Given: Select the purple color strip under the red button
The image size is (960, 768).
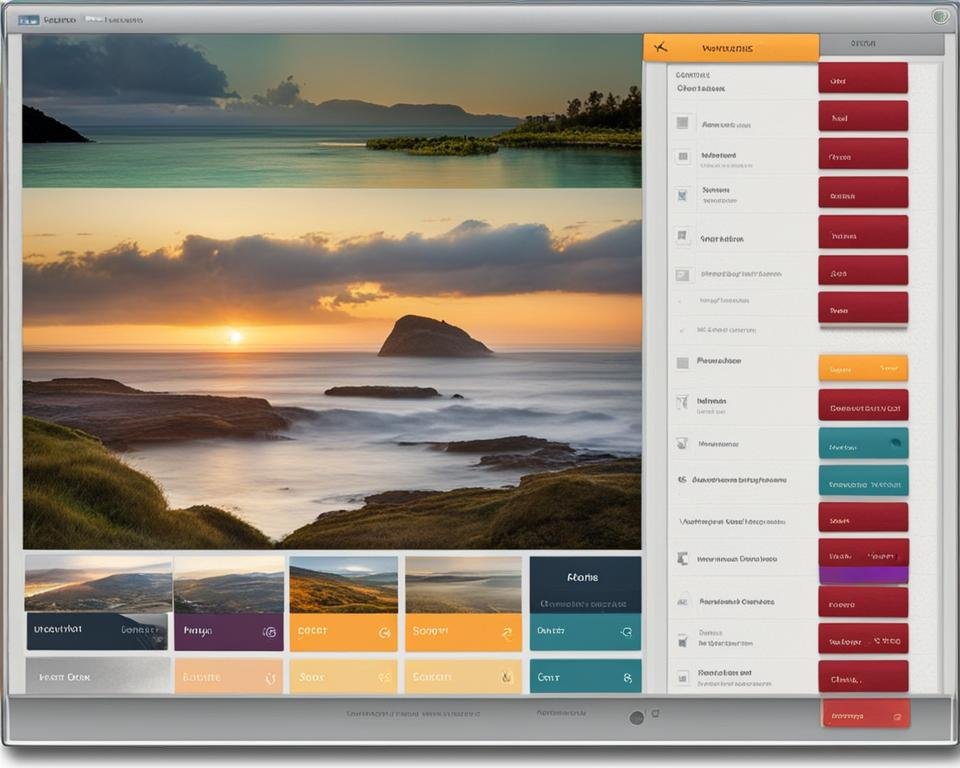Looking at the screenshot, I should (x=863, y=572).
